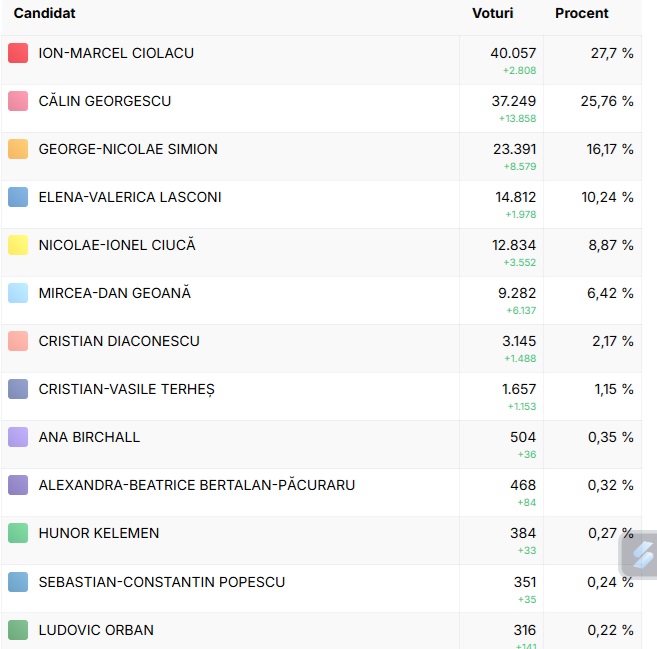Click the Candidat column header

coord(44,13)
